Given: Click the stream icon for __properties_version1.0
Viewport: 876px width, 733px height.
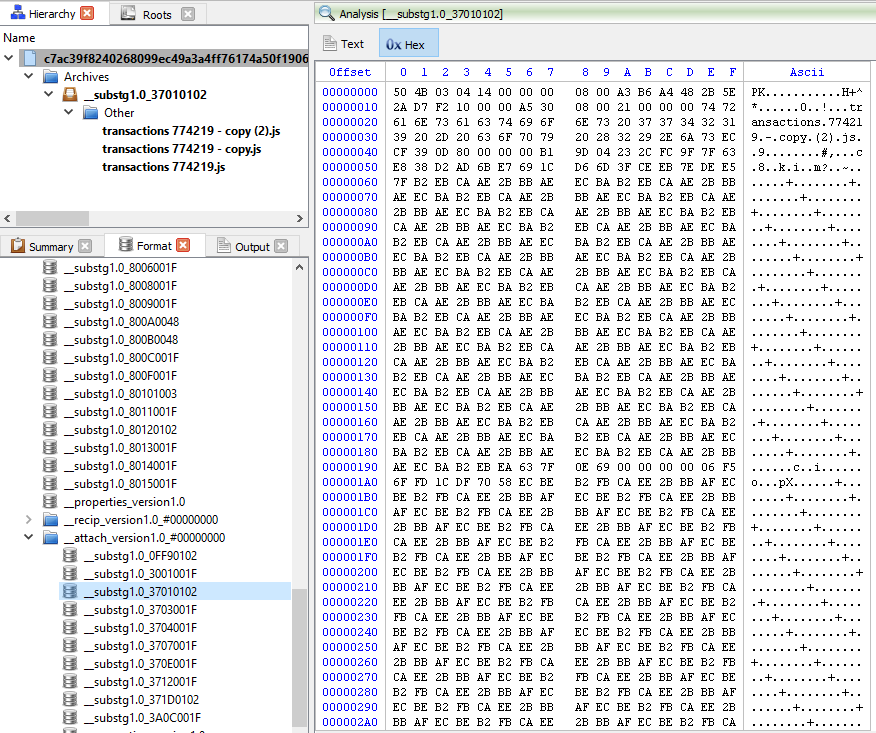Looking at the screenshot, I should pyautogui.click(x=50, y=502).
